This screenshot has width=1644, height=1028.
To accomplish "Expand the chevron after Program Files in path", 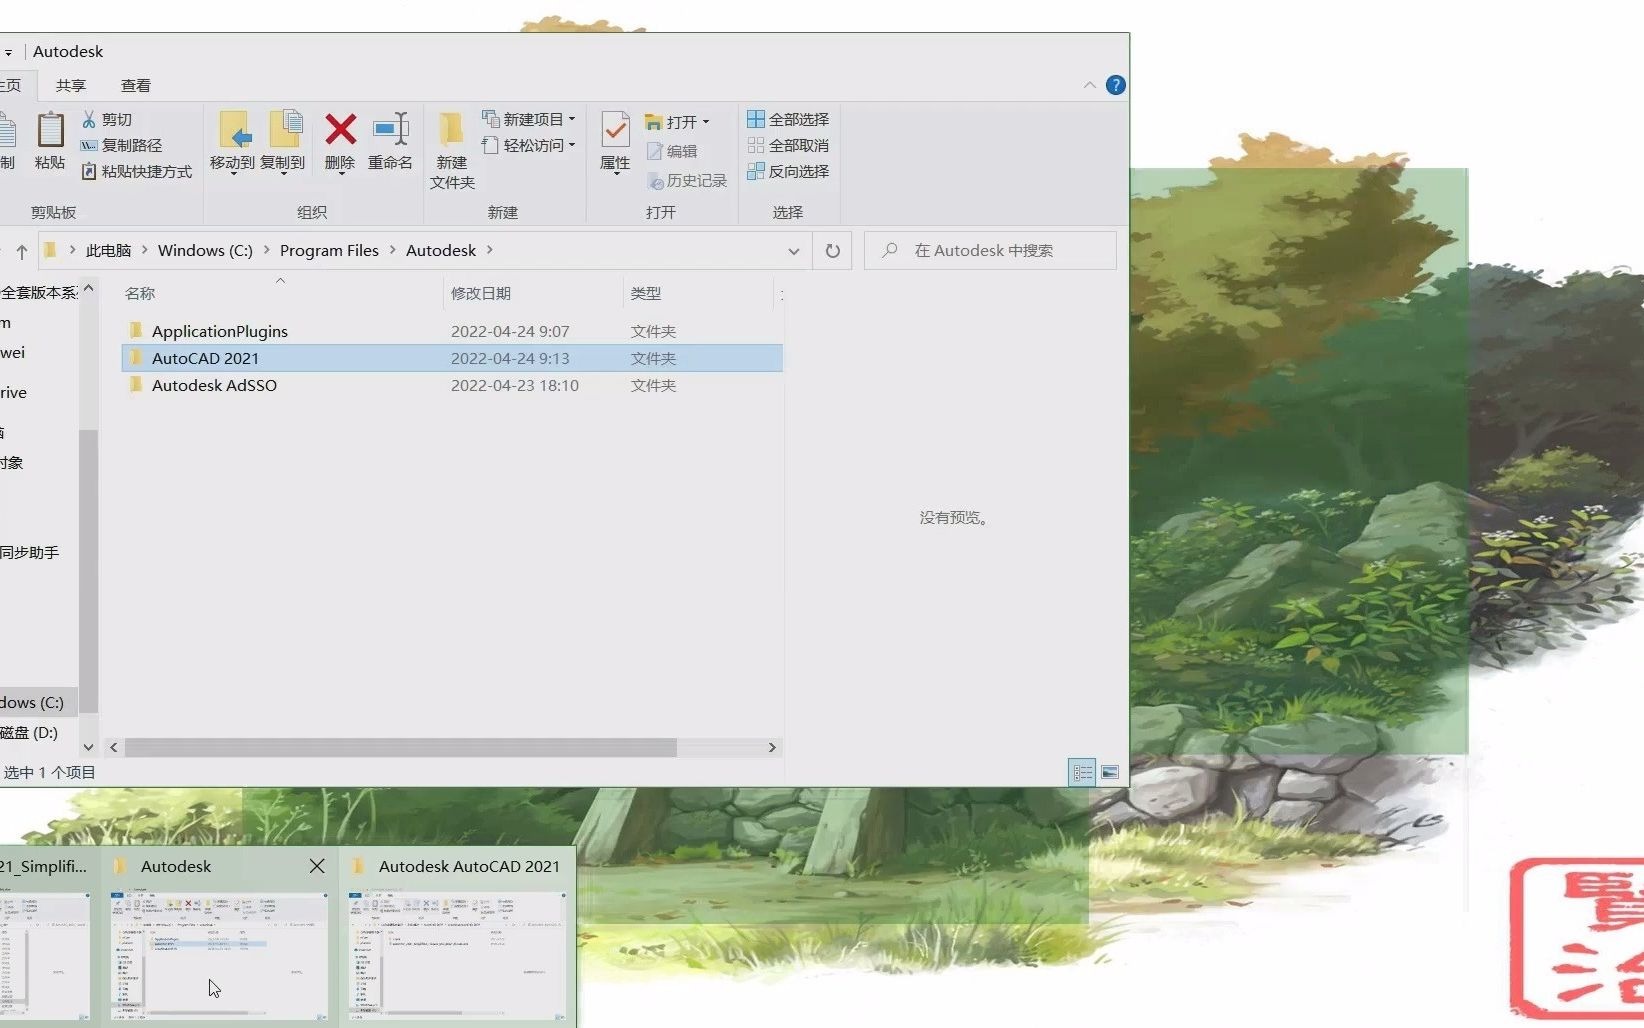I will tap(392, 250).
